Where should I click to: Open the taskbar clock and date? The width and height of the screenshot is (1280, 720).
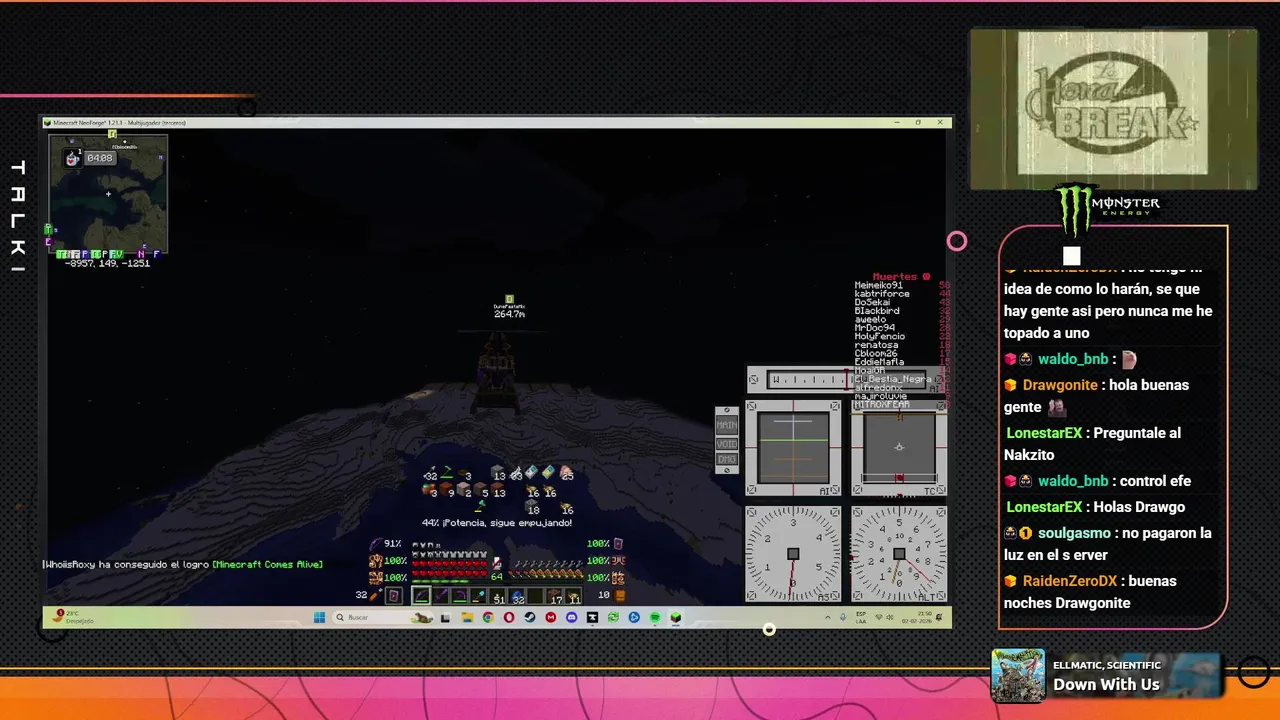pos(917,617)
